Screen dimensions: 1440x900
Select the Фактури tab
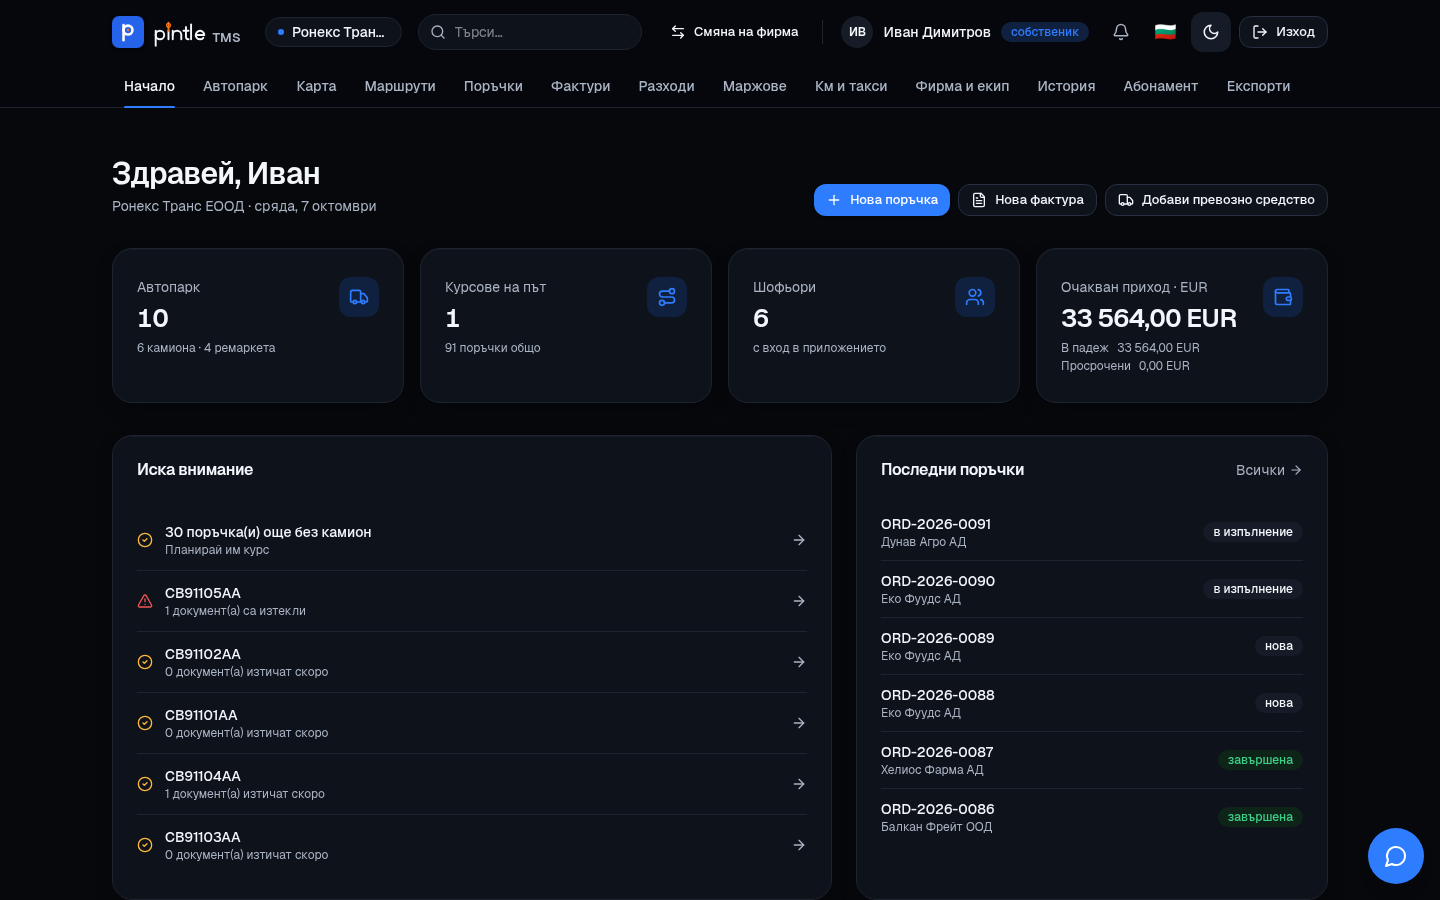581,86
